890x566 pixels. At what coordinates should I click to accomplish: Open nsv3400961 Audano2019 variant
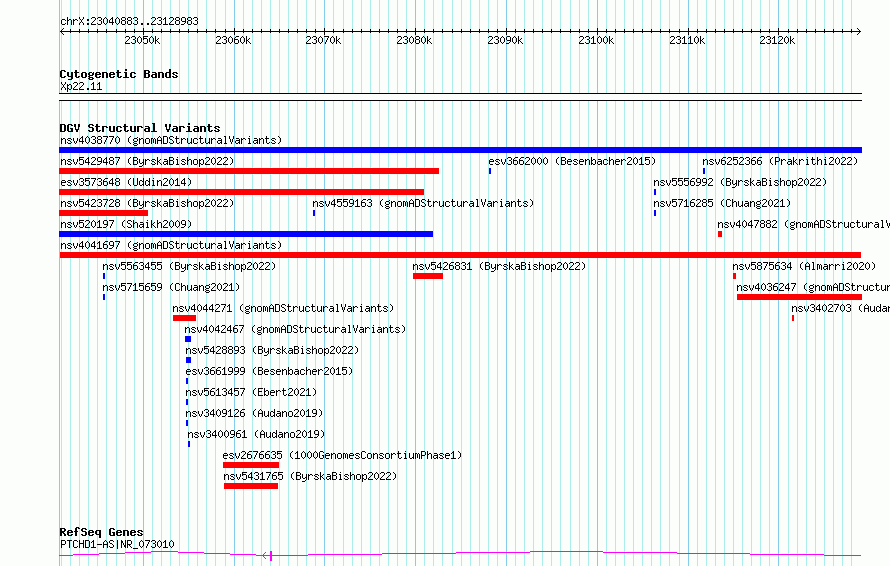coord(257,434)
